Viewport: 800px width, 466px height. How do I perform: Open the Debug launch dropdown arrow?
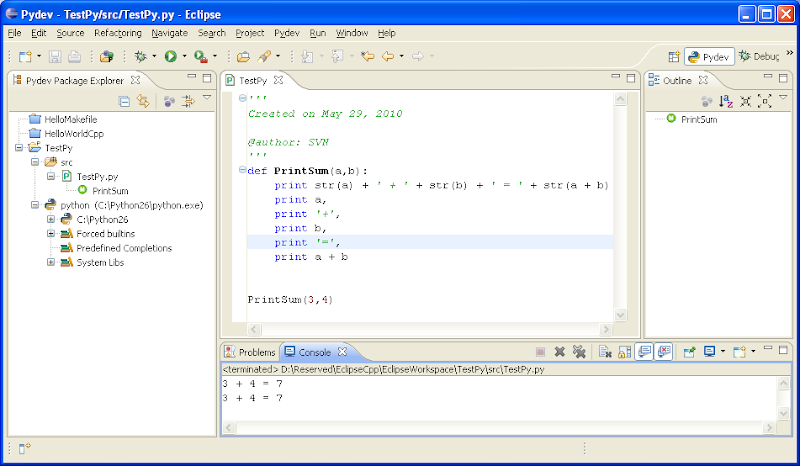coord(154,56)
